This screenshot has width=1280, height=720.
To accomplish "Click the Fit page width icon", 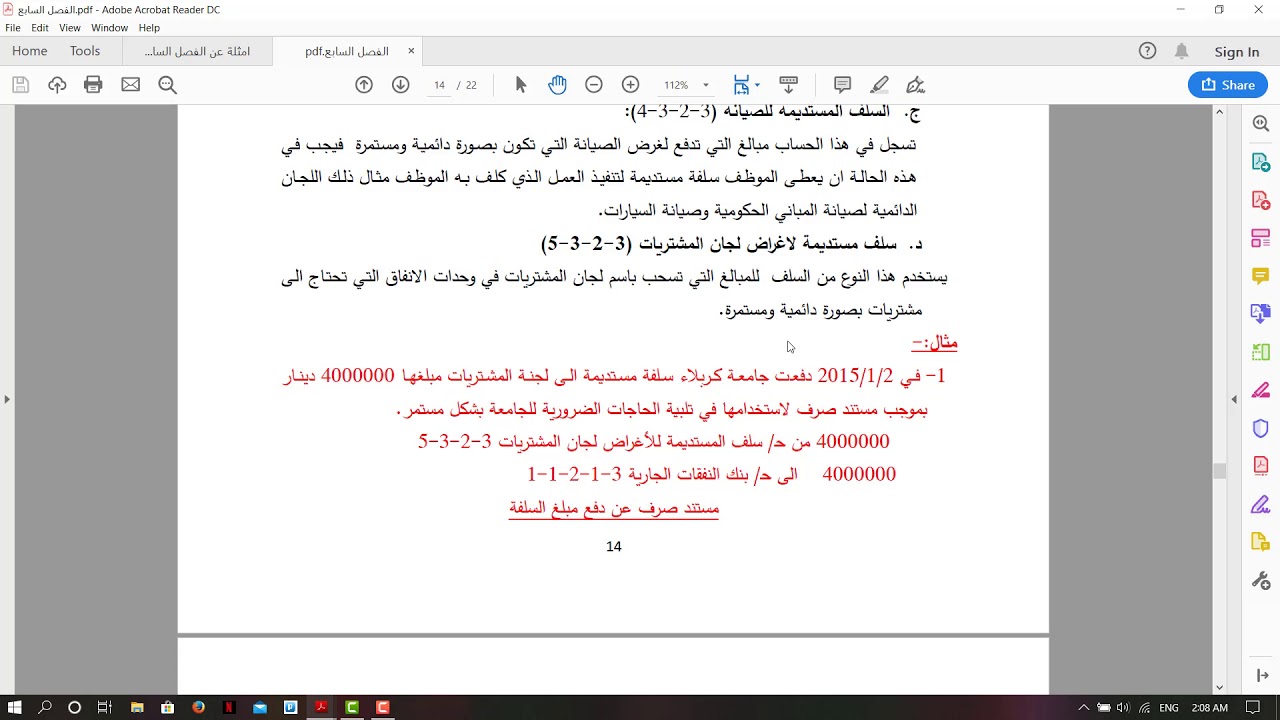I will (741, 85).
